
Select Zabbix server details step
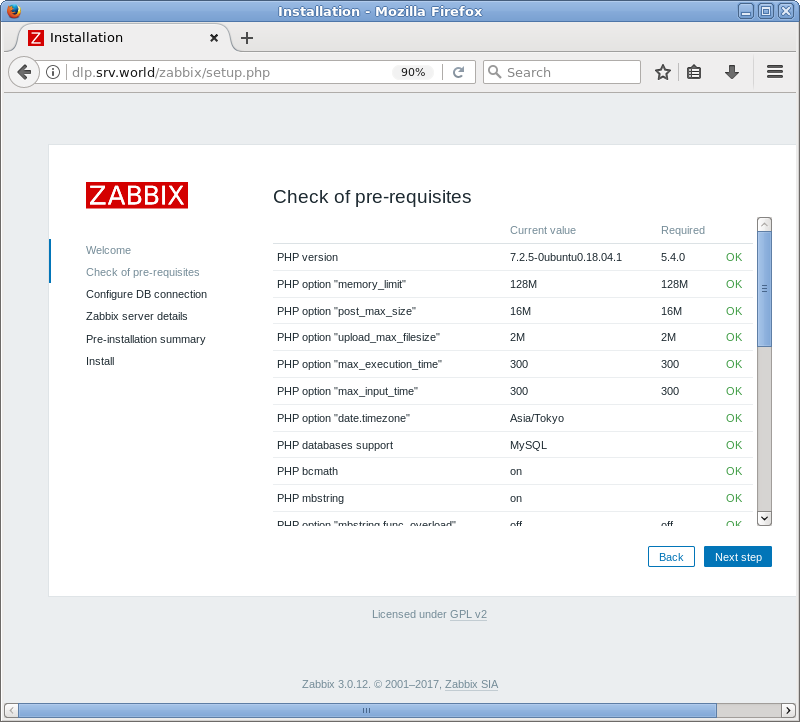(137, 316)
